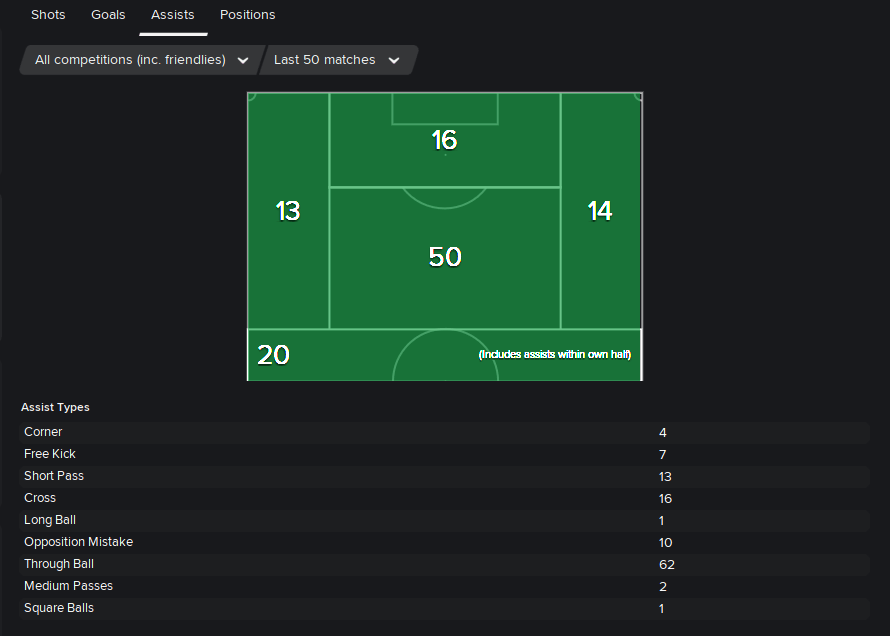Click the chevron on the matches filter

[x=394, y=60]
